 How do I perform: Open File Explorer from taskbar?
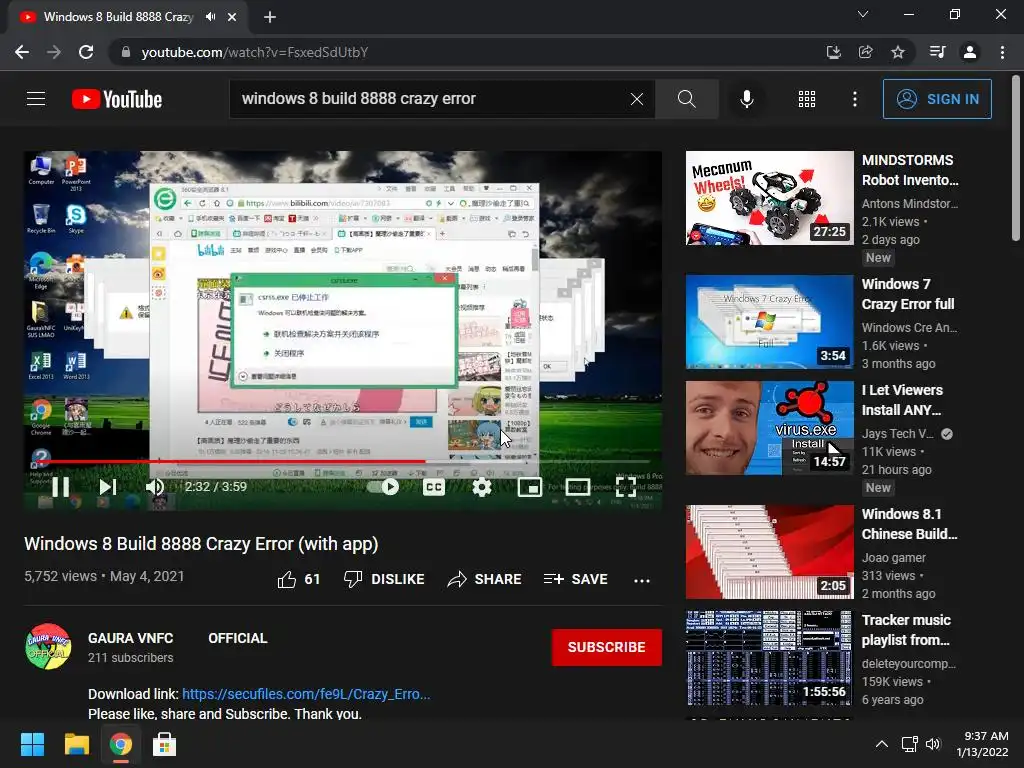[x=76, y=744]
